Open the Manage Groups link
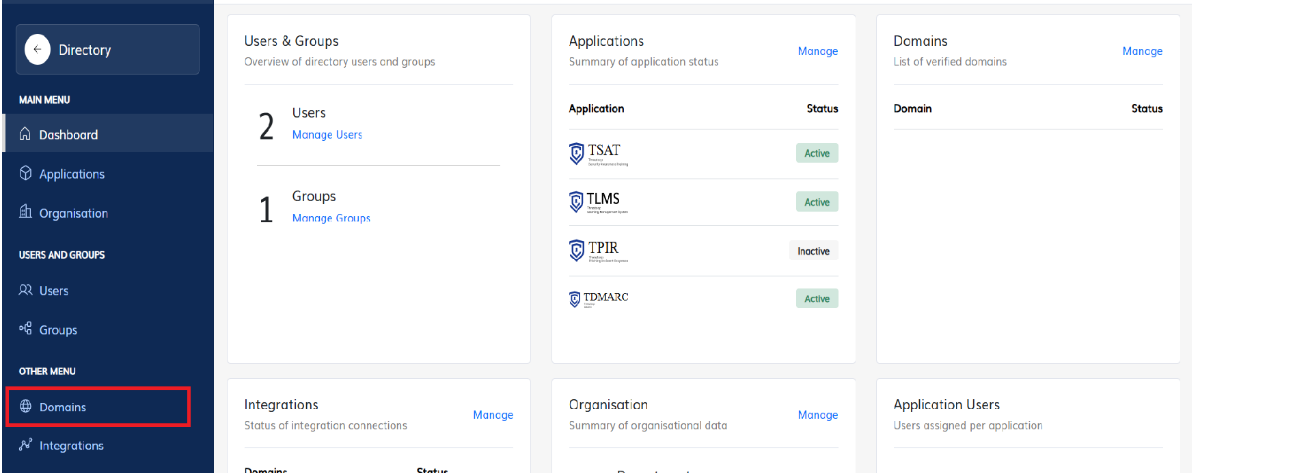The width and height of the screenshot is (1295, 473). [x=331, y=218]
